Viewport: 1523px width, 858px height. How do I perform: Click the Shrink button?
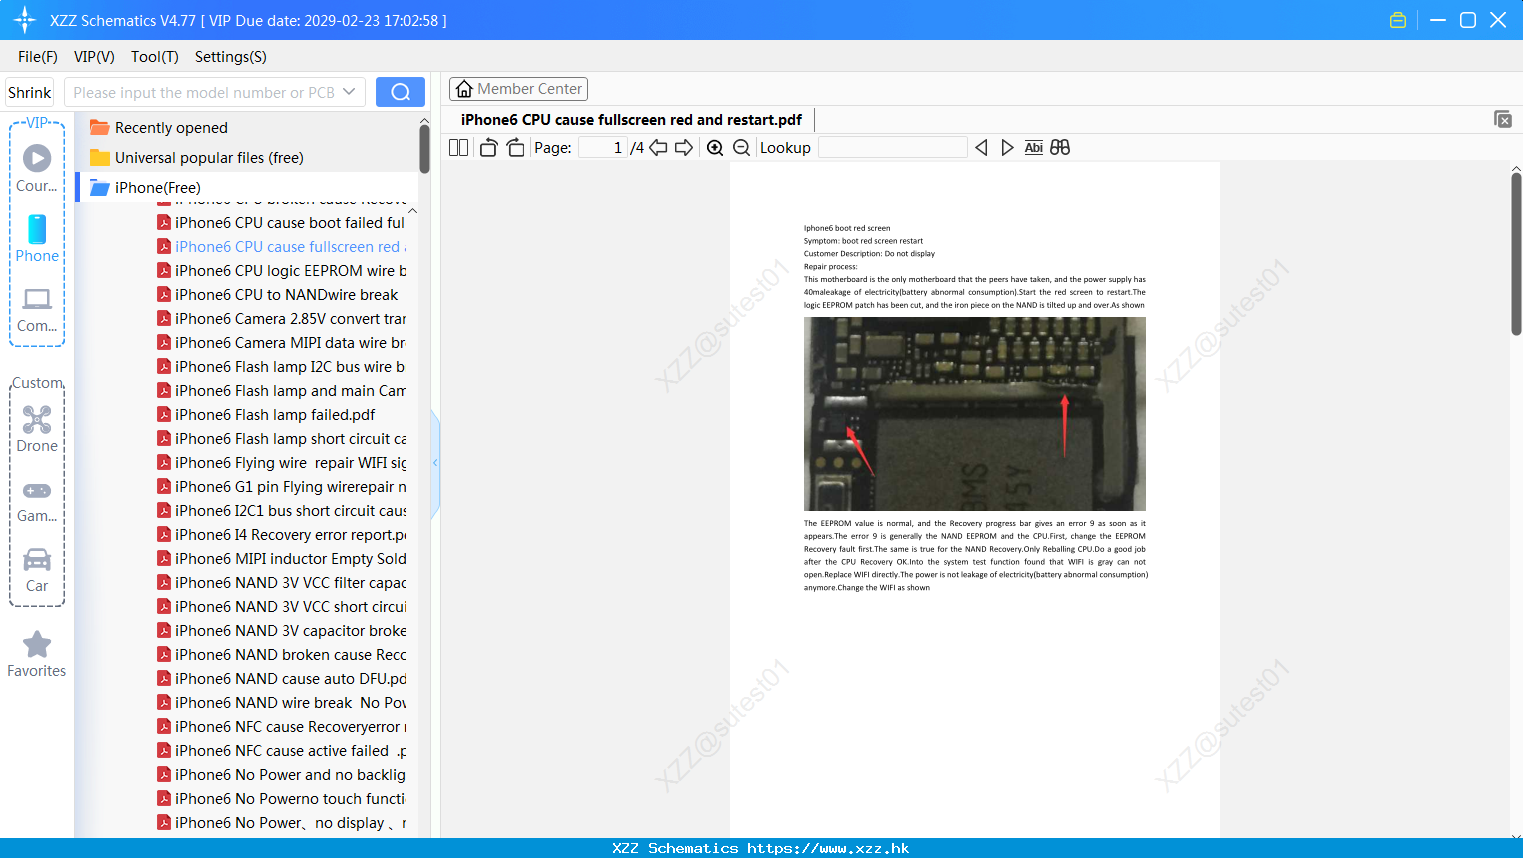click(30, 92)
